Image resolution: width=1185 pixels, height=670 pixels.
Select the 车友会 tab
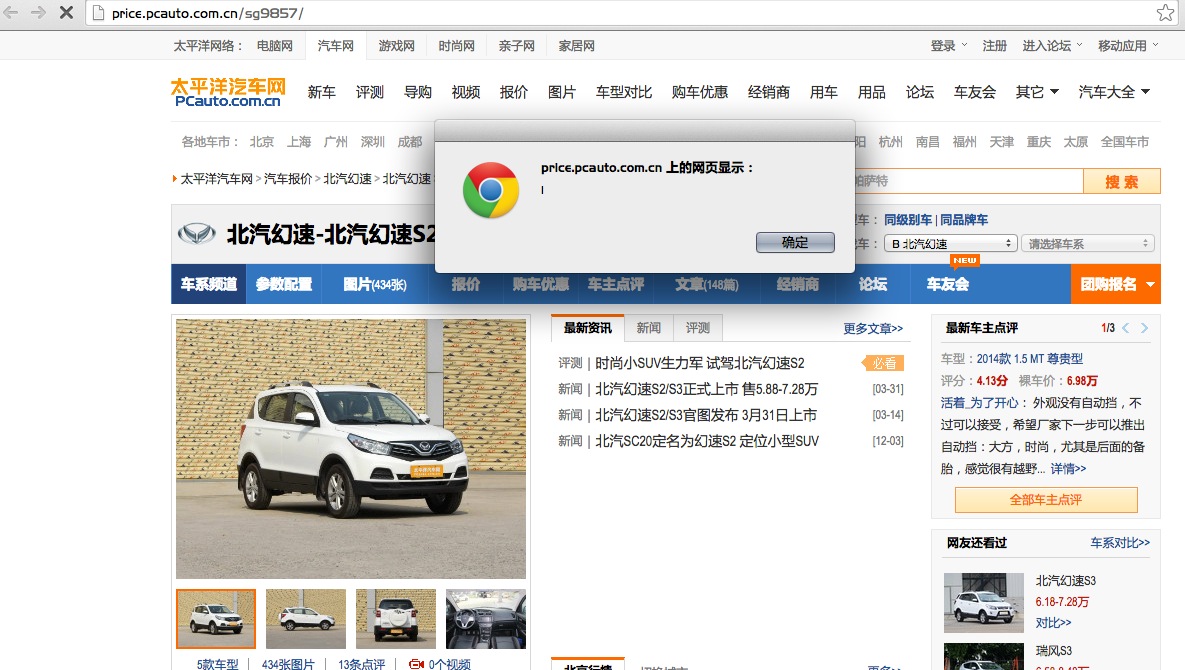(x=948, y=284)
